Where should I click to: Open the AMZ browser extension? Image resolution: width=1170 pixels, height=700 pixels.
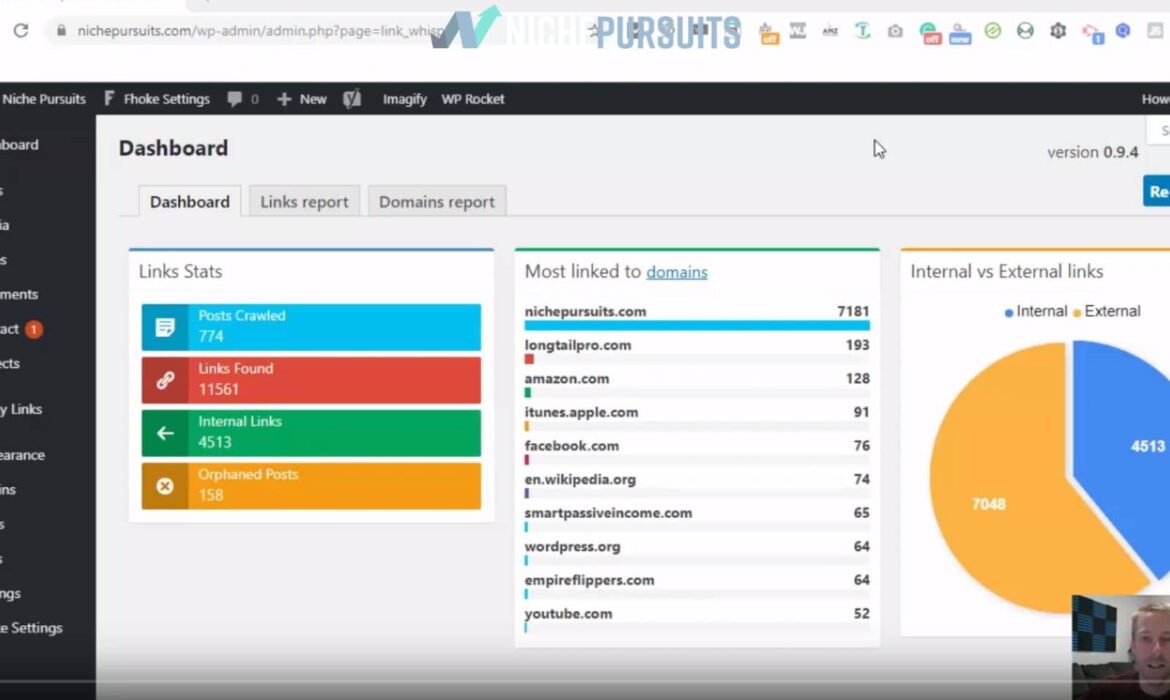click(830, 31)
